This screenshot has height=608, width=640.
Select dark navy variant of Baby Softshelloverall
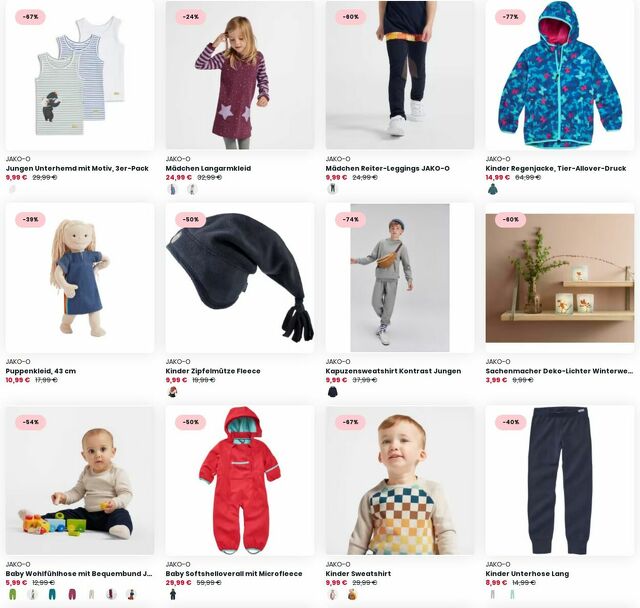tap(173, 594)
